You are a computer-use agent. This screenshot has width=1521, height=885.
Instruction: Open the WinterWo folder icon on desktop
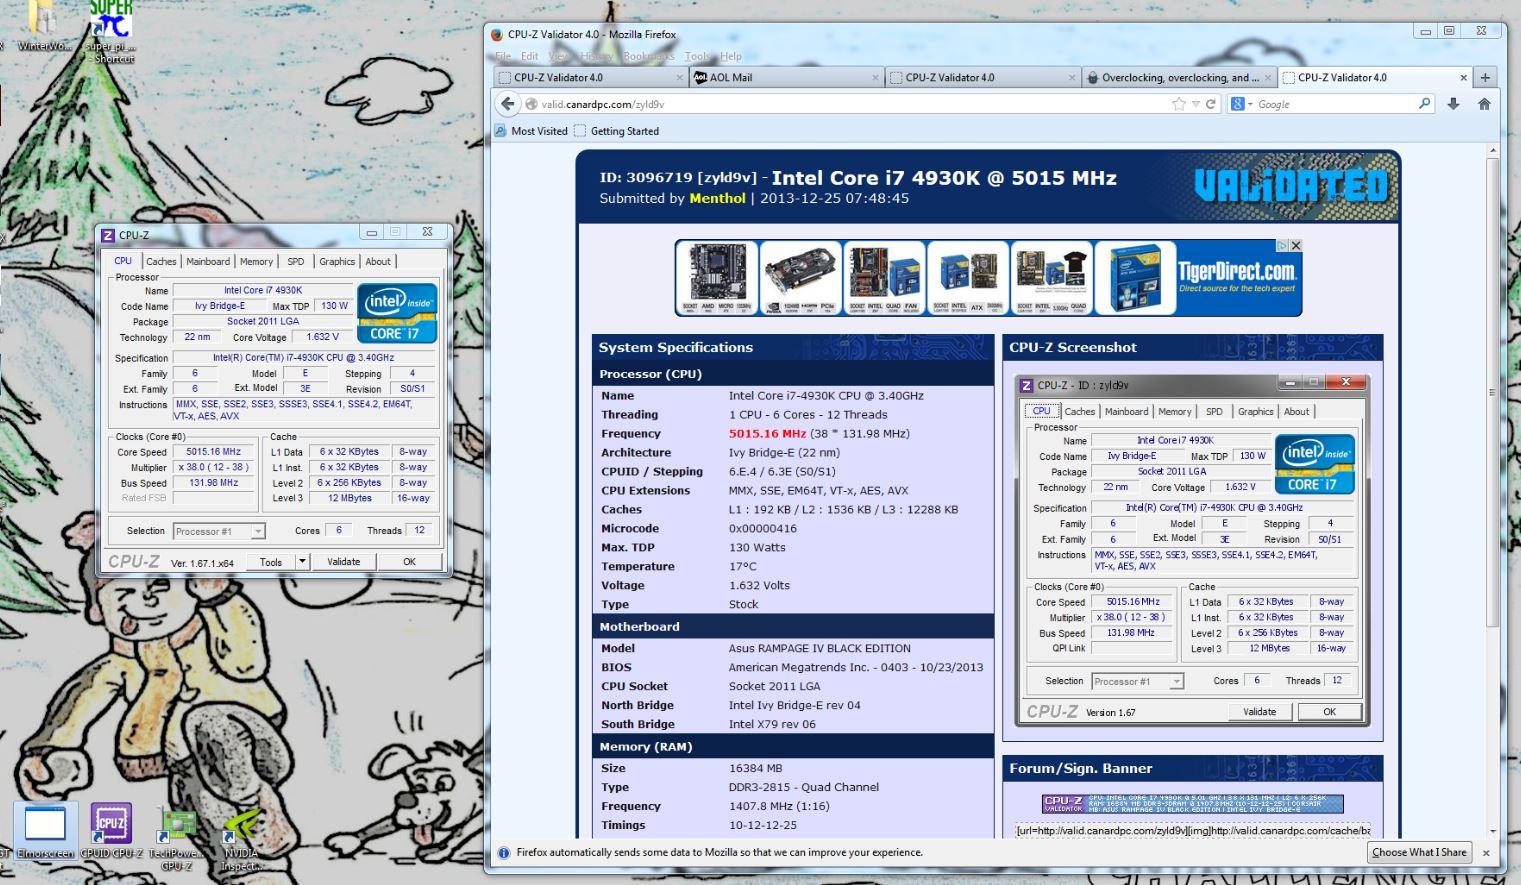point(45,26)
